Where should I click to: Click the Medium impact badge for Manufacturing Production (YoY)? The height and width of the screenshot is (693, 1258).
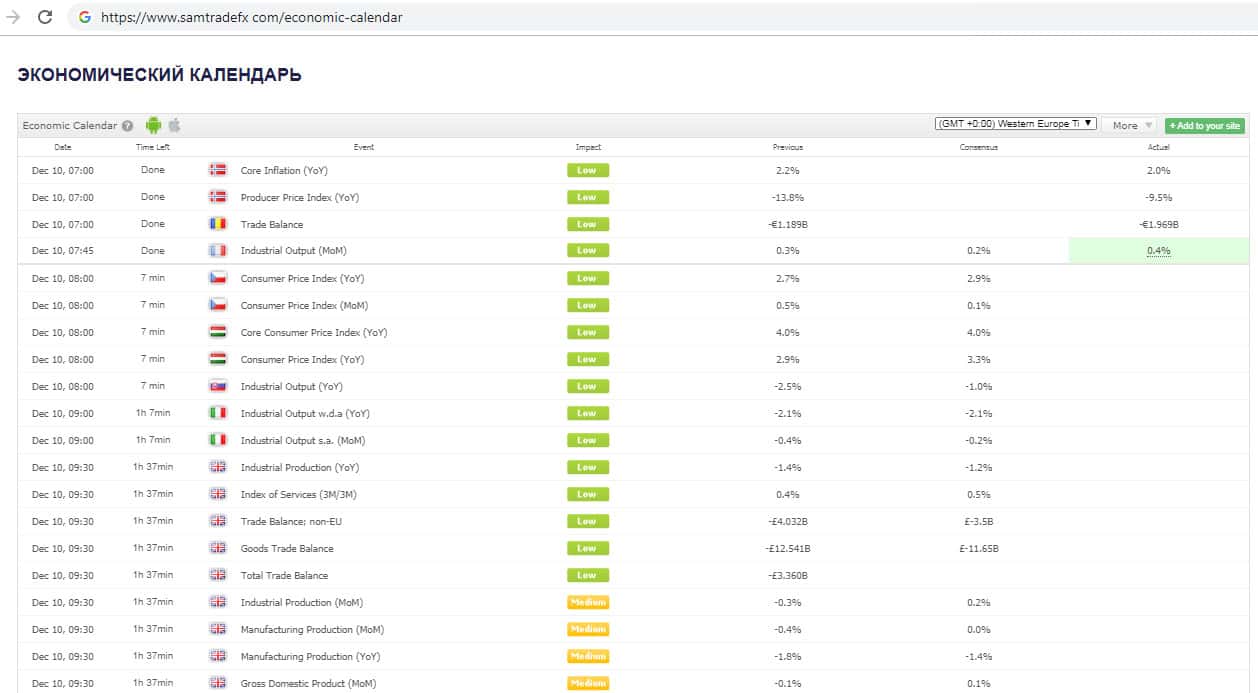[x=588, y=656]
